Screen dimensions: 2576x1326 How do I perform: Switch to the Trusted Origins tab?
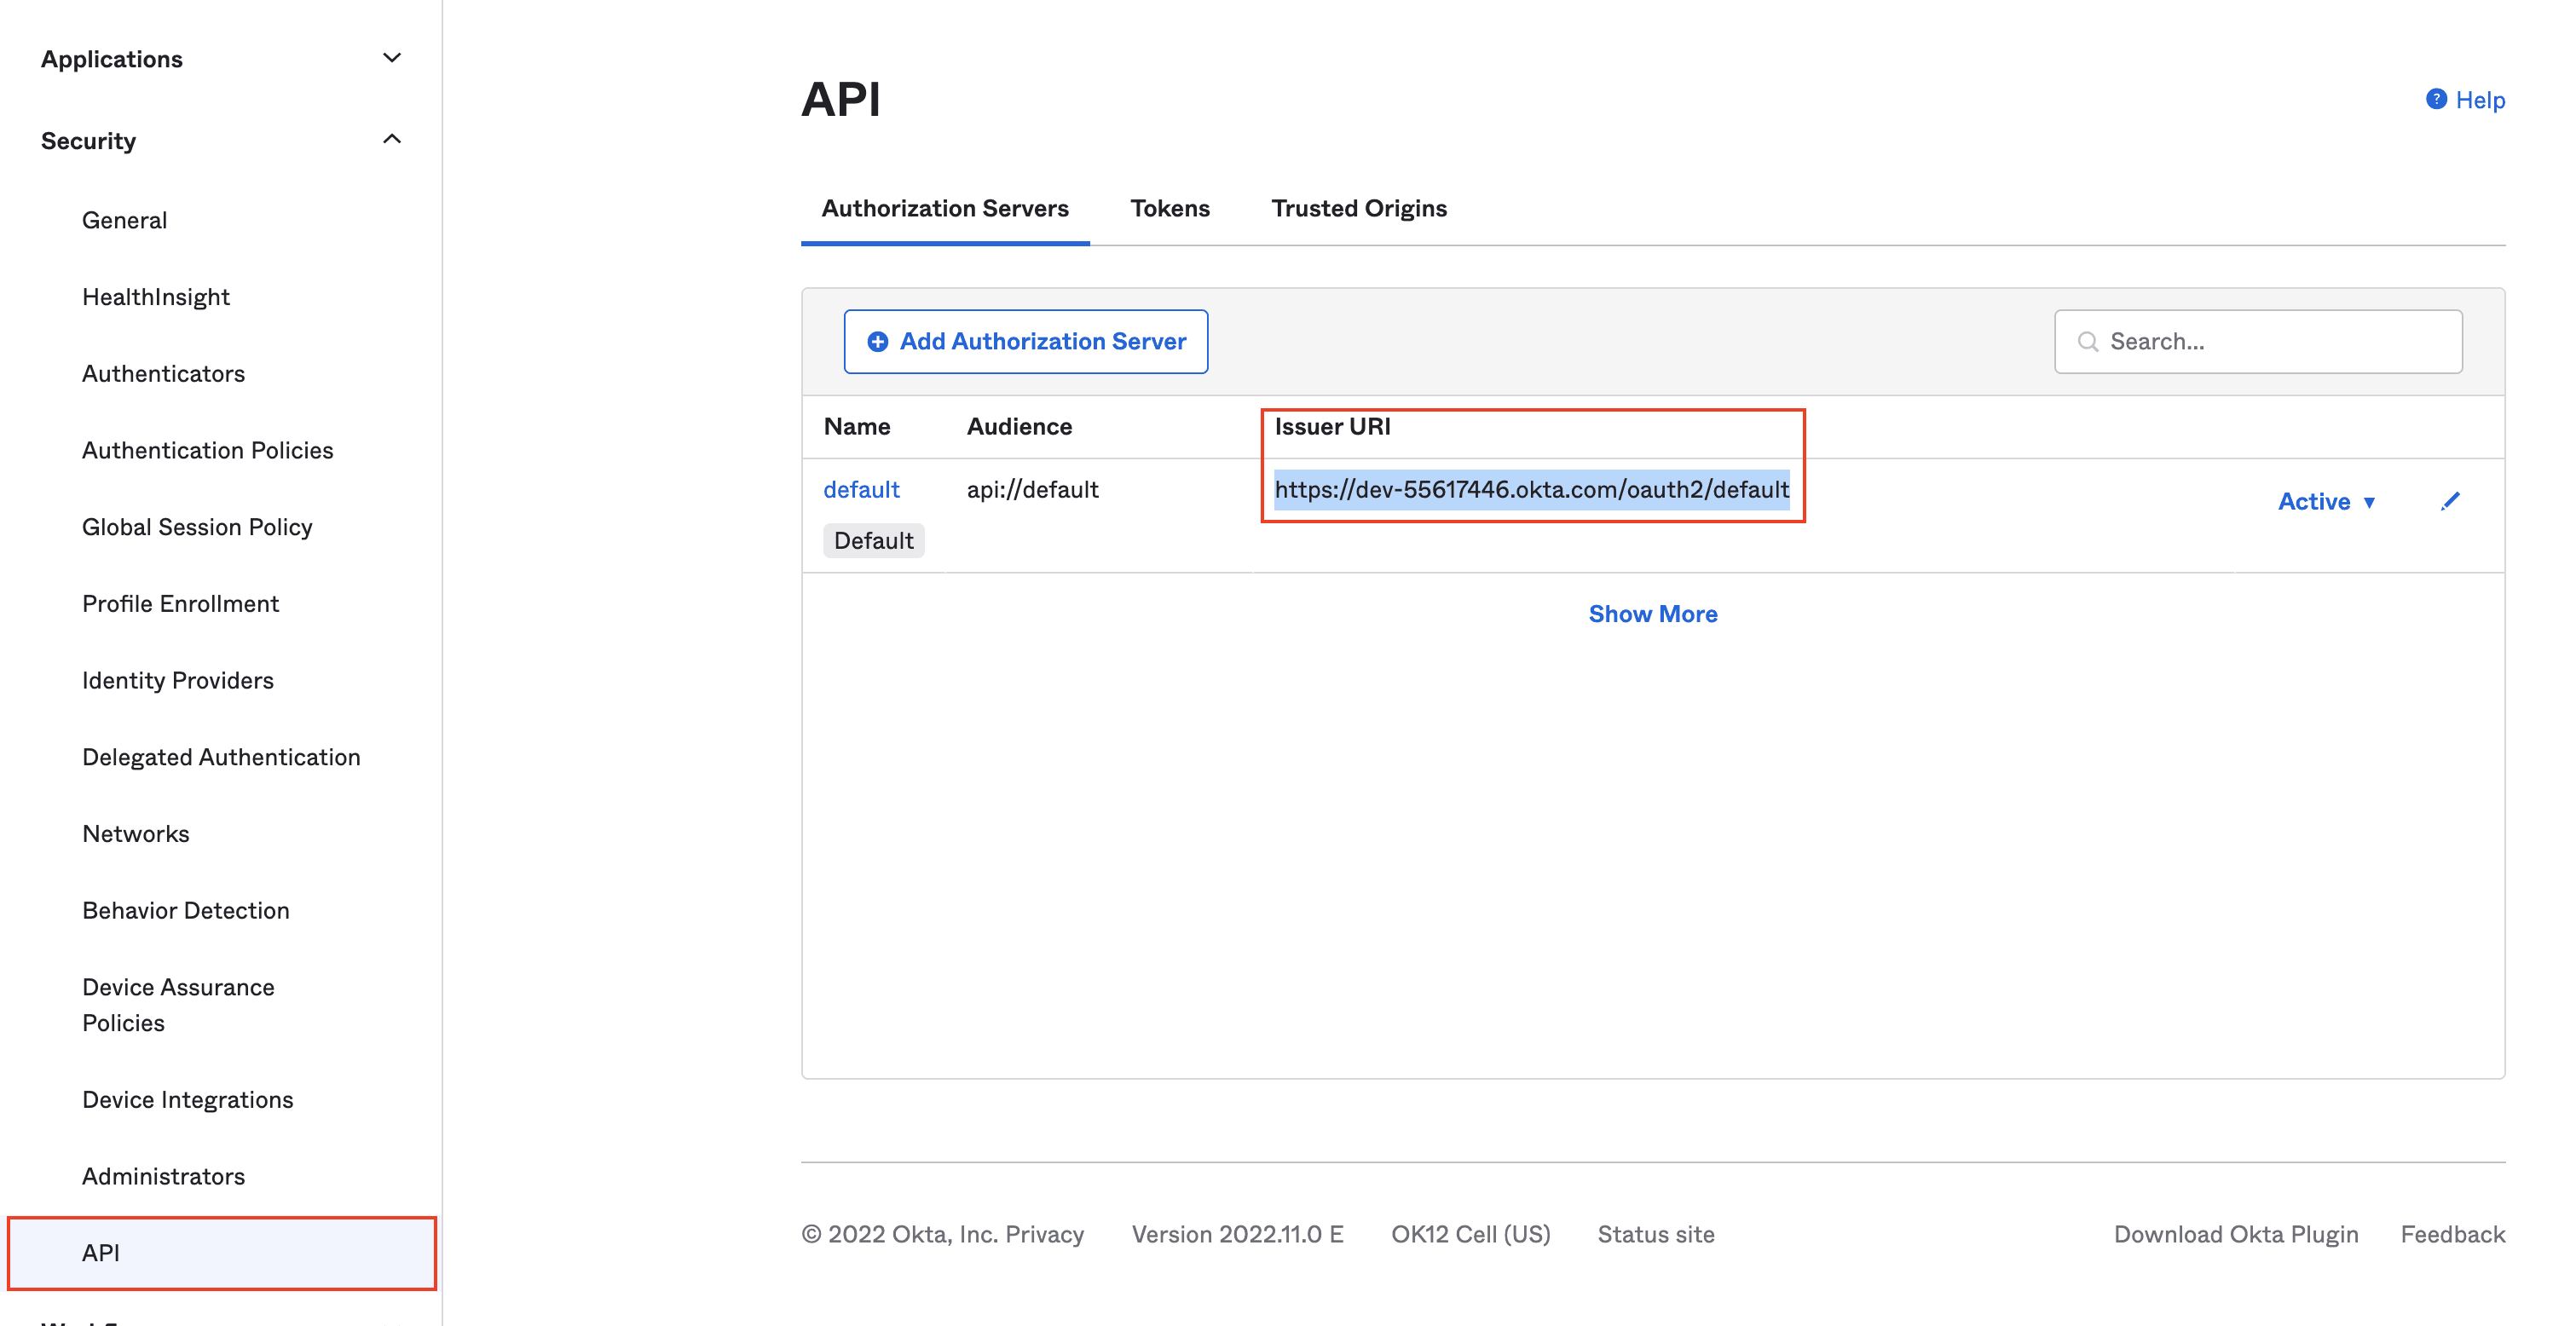coord(1358,208)
